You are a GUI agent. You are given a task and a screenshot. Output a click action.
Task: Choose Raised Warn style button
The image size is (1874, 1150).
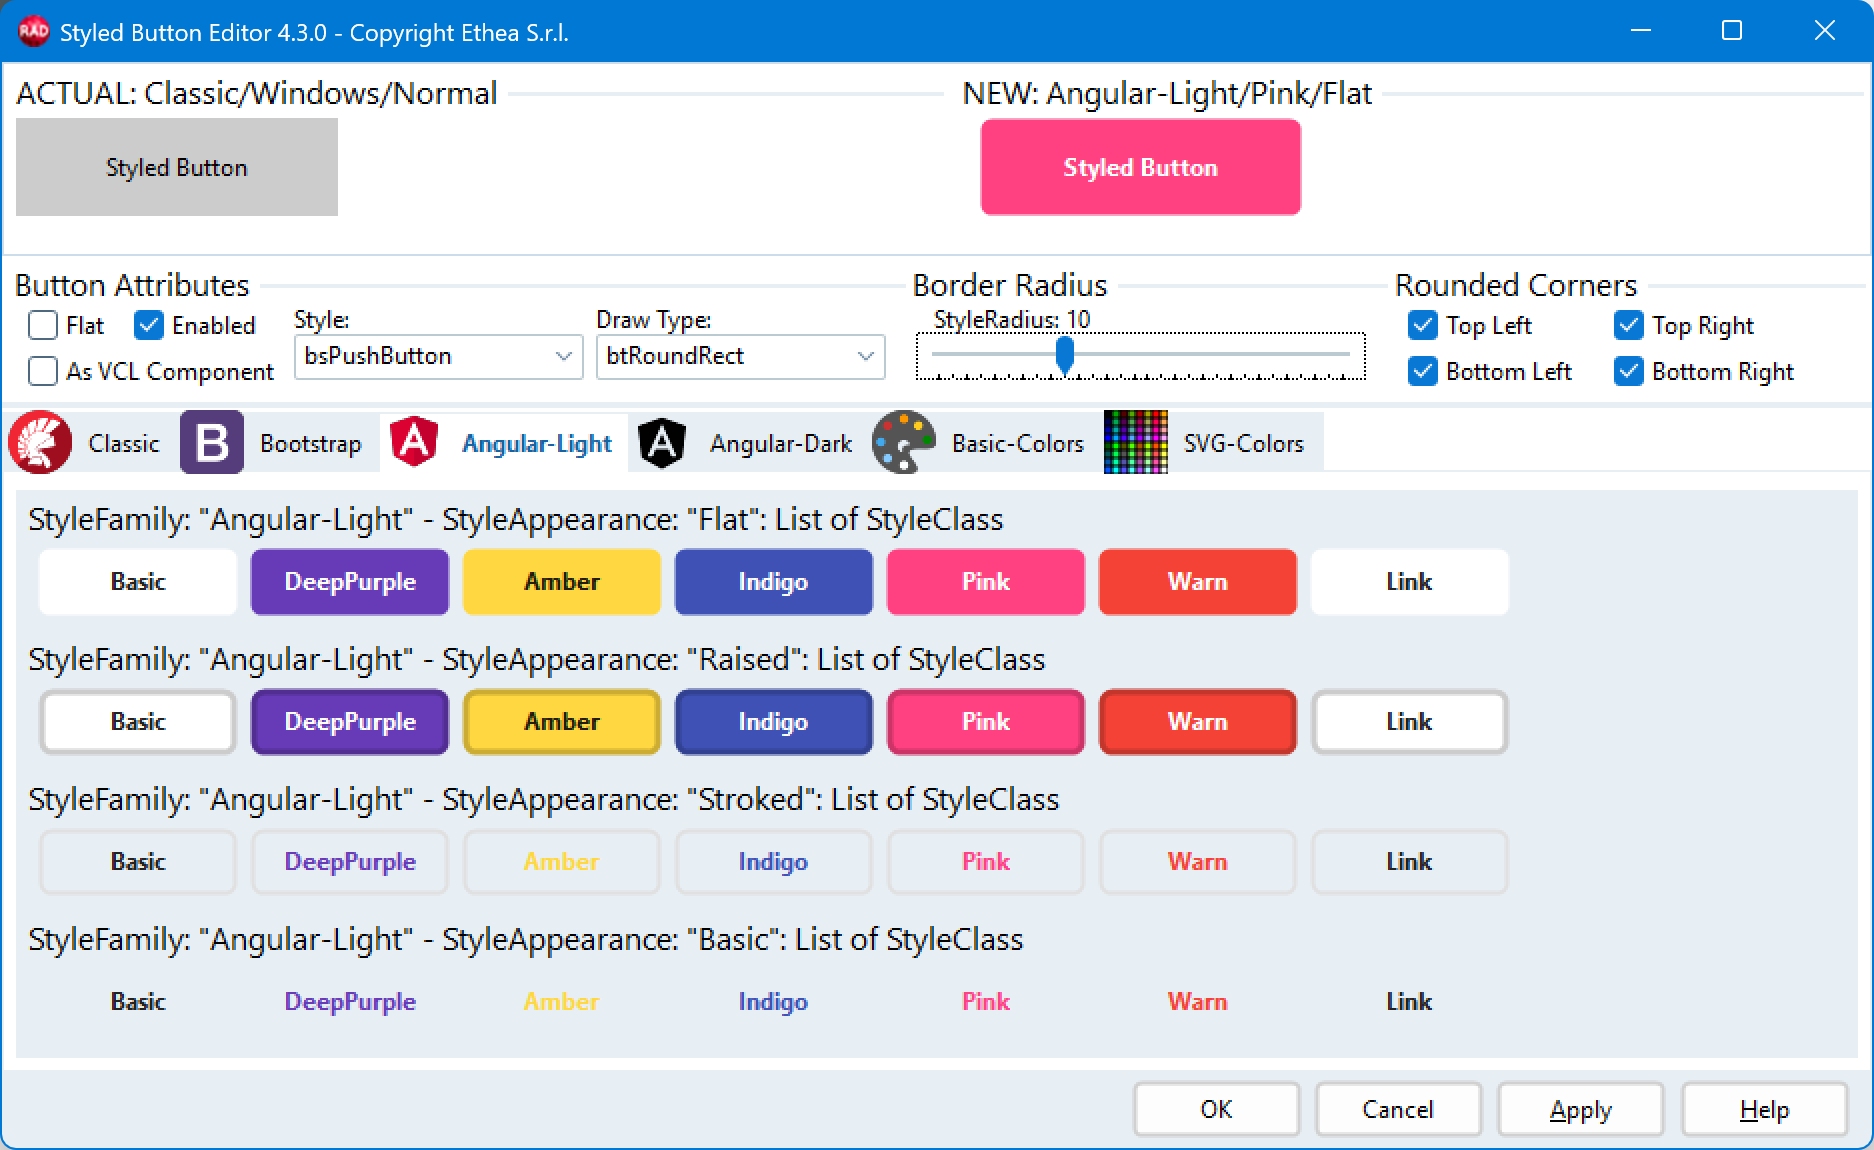coord(1198,722)
